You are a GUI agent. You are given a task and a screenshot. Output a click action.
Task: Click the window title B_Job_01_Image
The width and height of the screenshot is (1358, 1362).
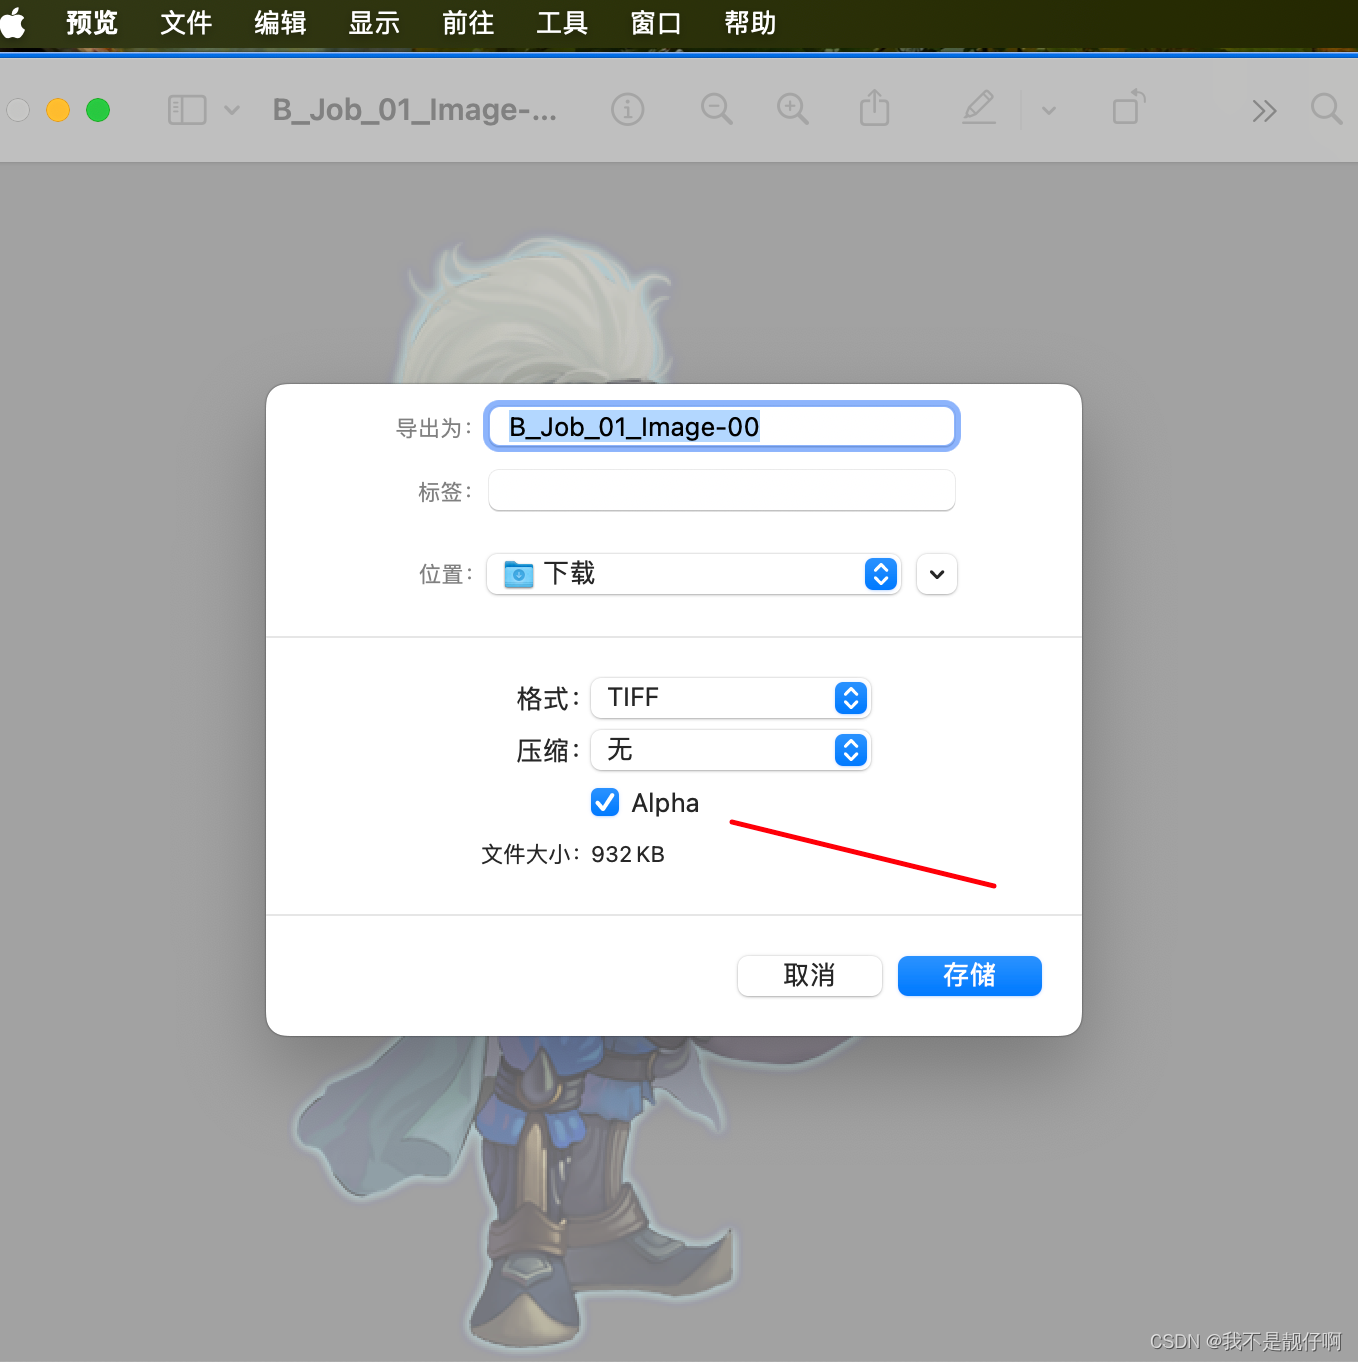(x=415, y=110)
